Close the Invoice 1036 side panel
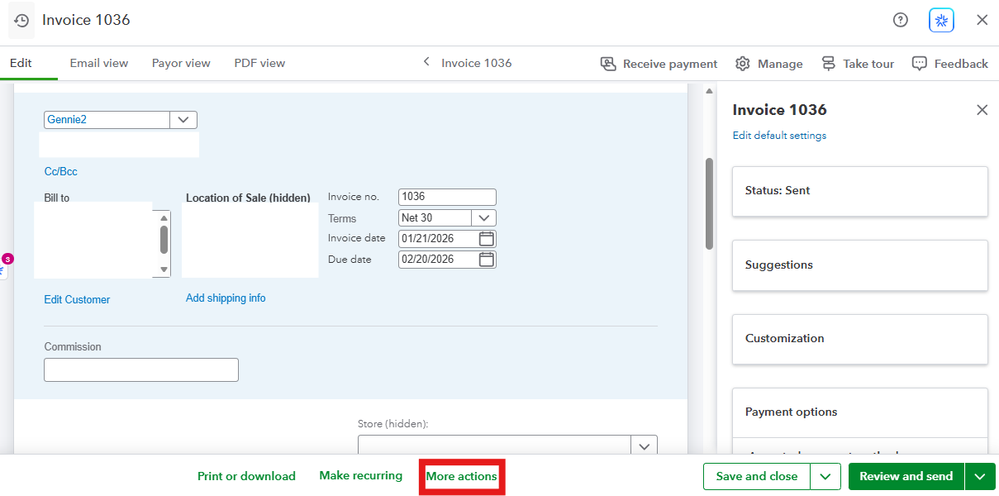The image size is (999, 496). (982, 110)
